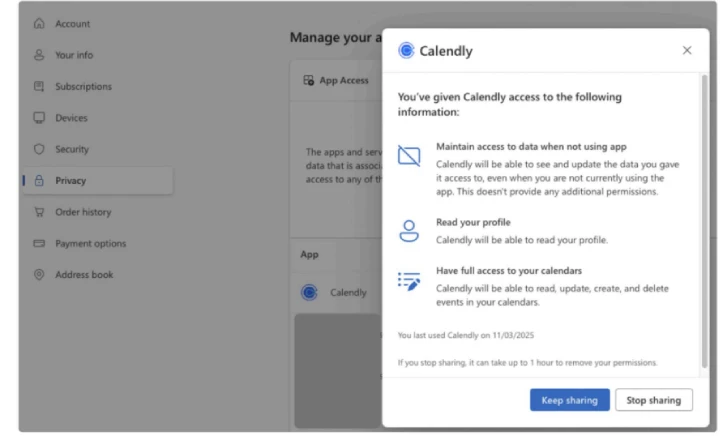Click the Account home icon in sidebar
The height and width of the screenshot is (436, 728).
(39, 23)
